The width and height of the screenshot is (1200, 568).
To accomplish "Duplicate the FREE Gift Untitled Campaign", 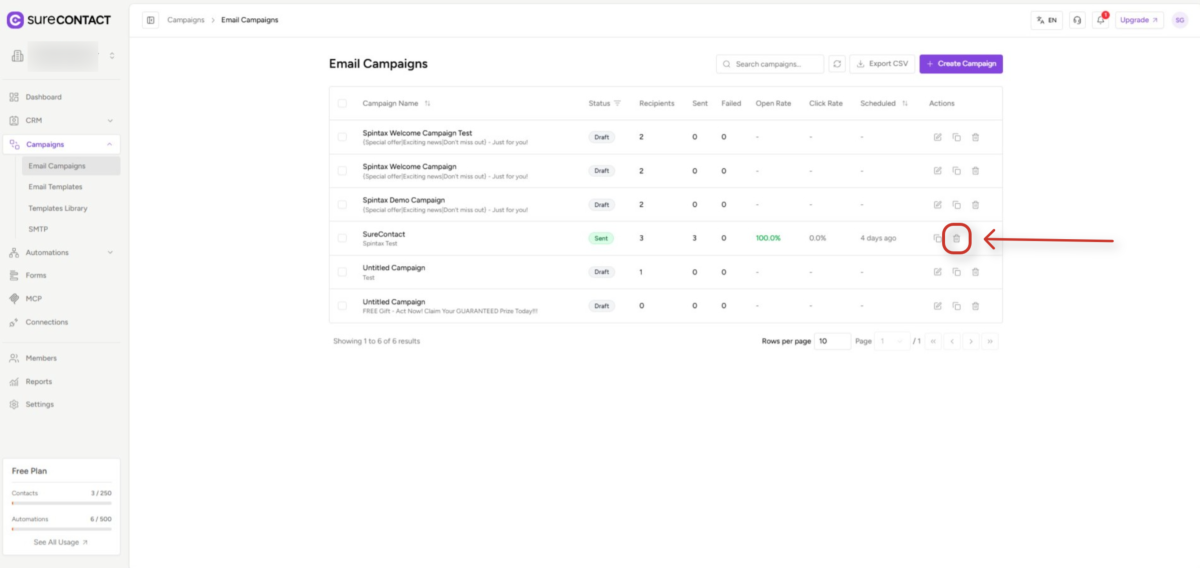I will click(x=956, y=306).
